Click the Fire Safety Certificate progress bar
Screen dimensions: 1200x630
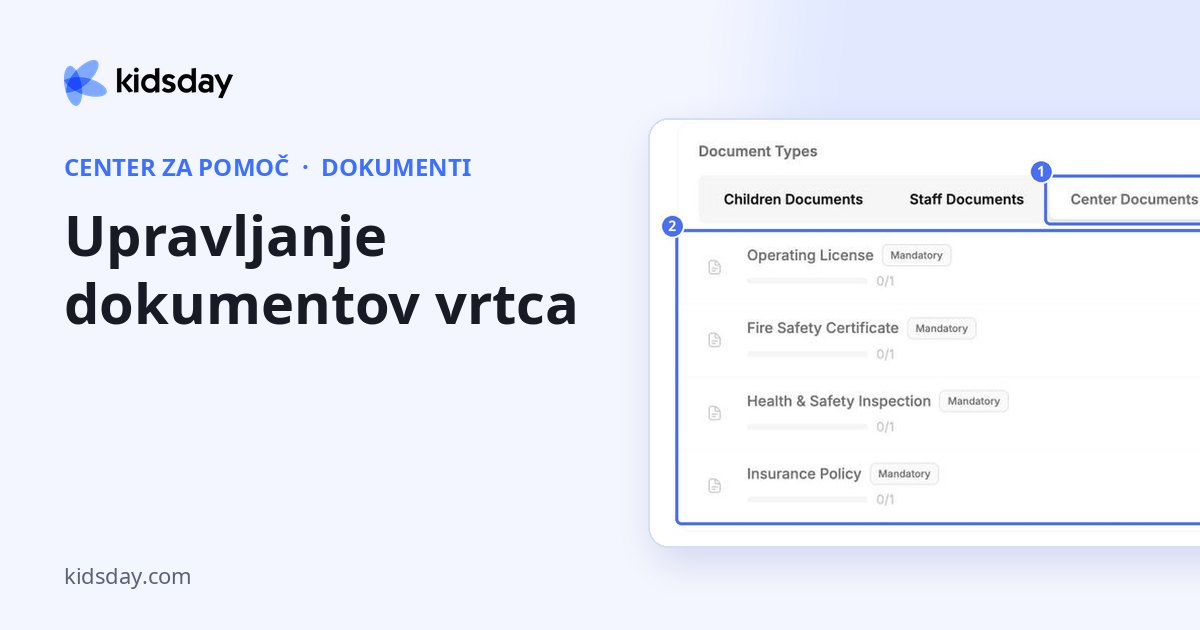(807, 354)
